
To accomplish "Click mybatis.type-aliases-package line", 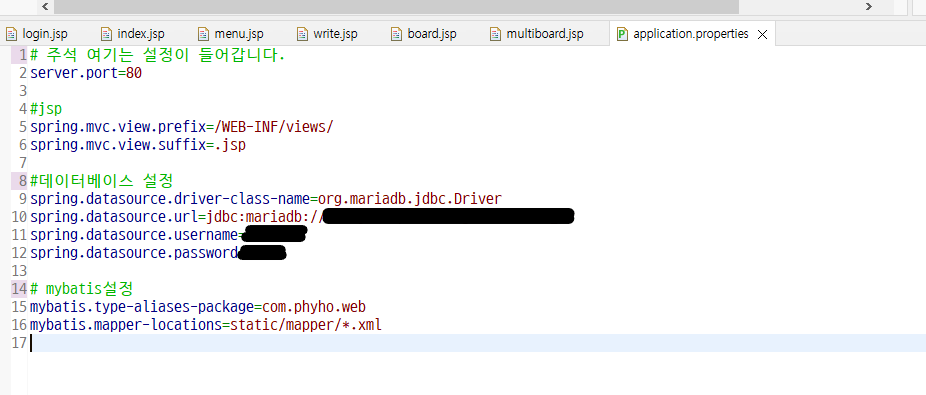I will point(198,306).
